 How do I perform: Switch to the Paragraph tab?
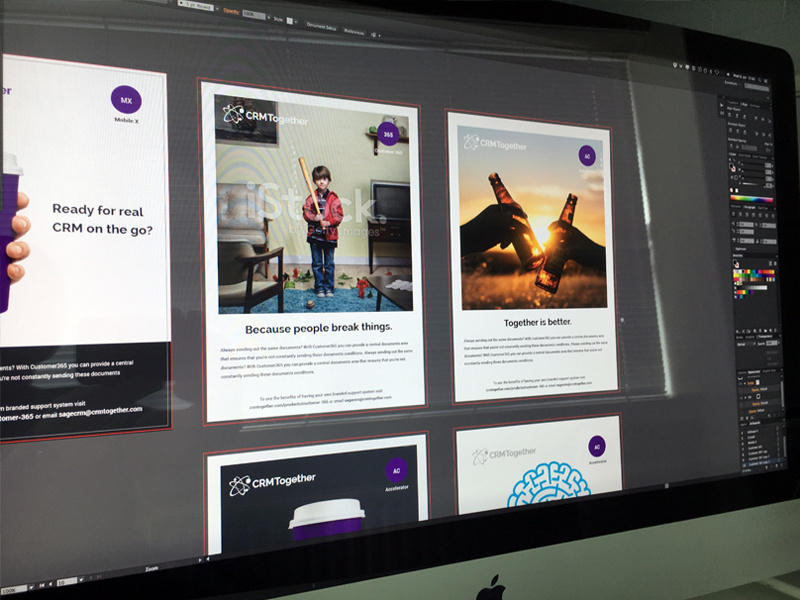749,207
